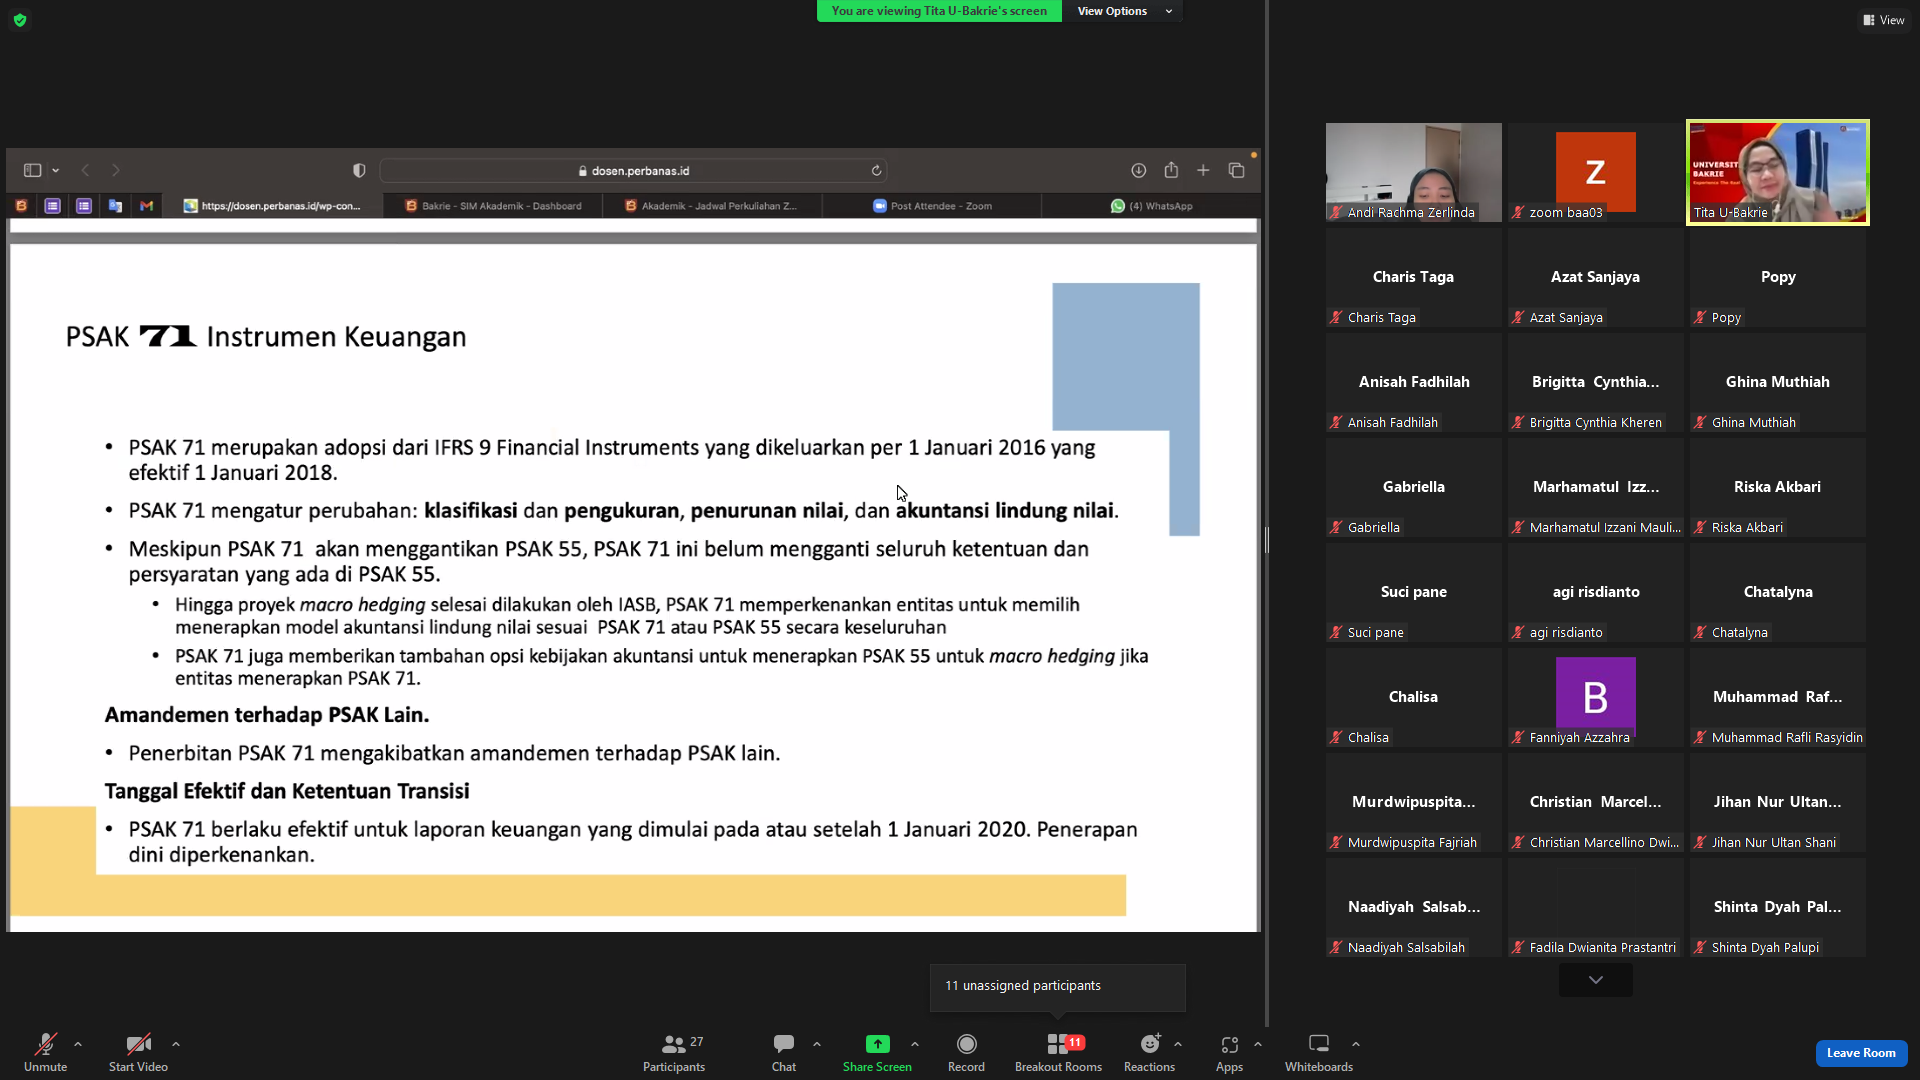Open the translate-style pinned tab
The width and height of the screenshot is (1920, 1080).
115,206
